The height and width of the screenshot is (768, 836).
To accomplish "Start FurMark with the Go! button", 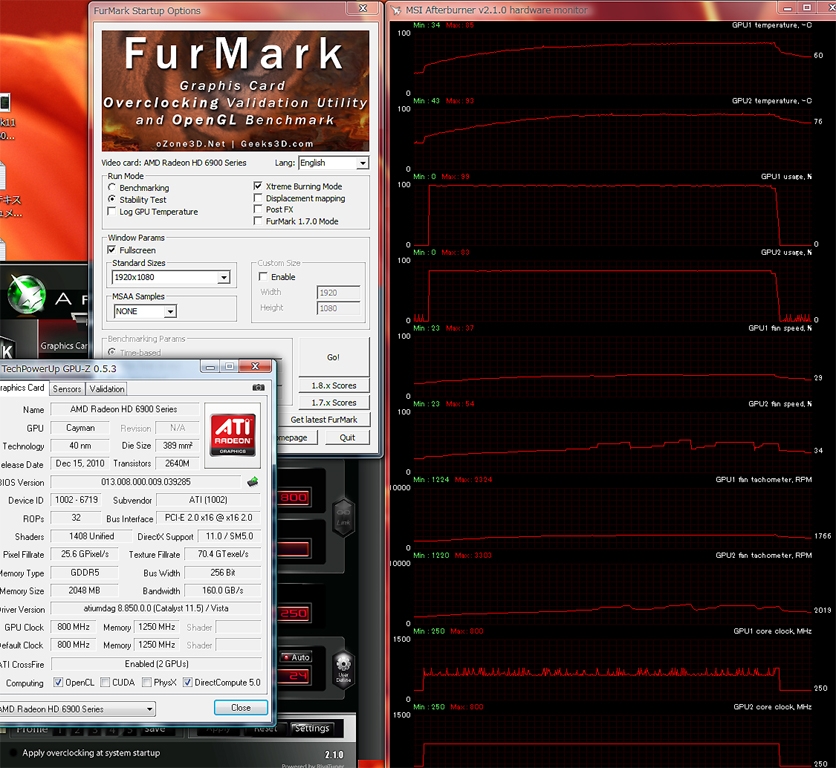I will 334,357.
